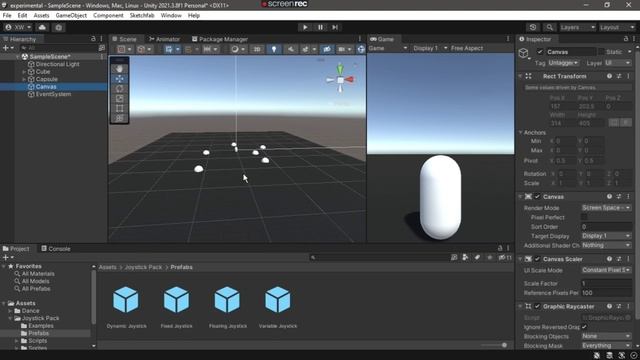Select the Hand view tool
The height and width of the screenshot is (360, 640).
119,69
